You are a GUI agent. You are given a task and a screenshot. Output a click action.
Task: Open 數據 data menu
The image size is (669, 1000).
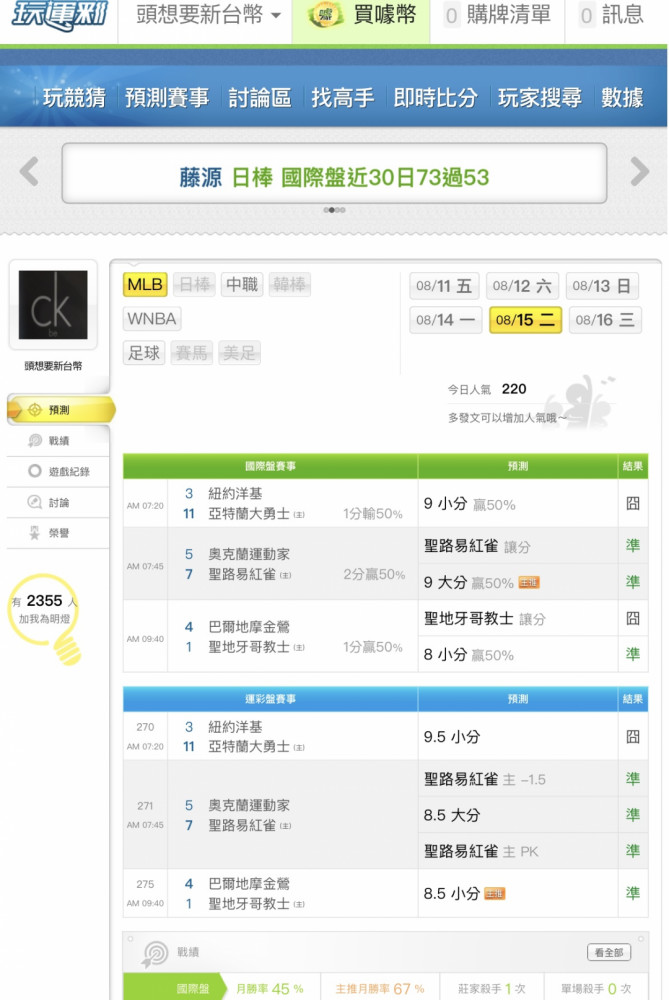(x=622, y=98)
